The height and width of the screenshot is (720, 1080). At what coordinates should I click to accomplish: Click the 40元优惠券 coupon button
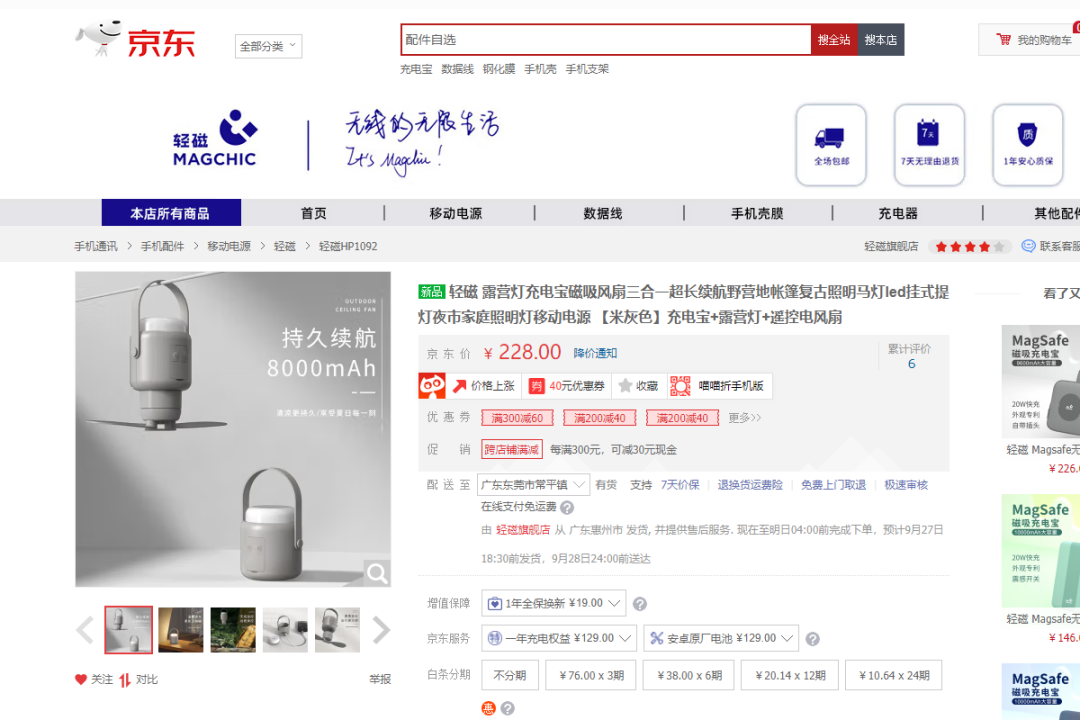point(568,386)
